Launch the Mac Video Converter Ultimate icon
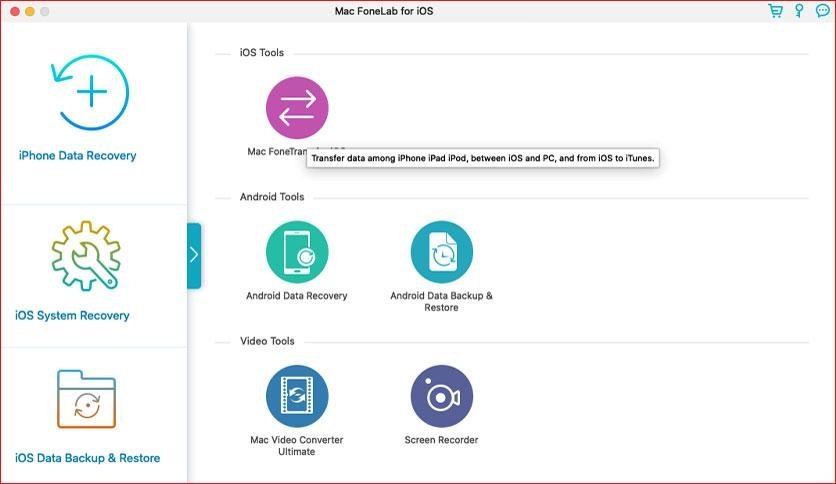Screen dimensions: 836x484 click(x=297, y=396)
